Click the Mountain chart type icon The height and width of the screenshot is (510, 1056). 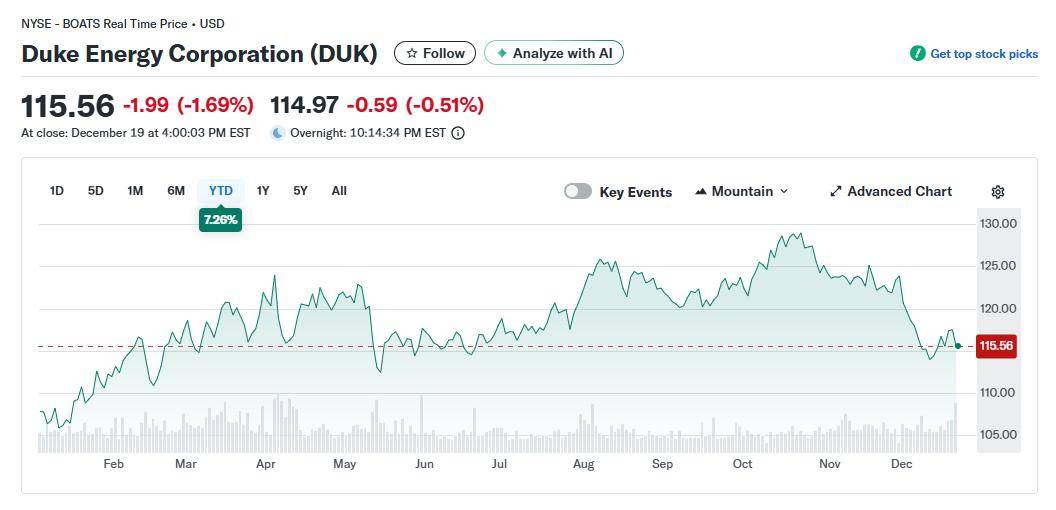(701, 192)
